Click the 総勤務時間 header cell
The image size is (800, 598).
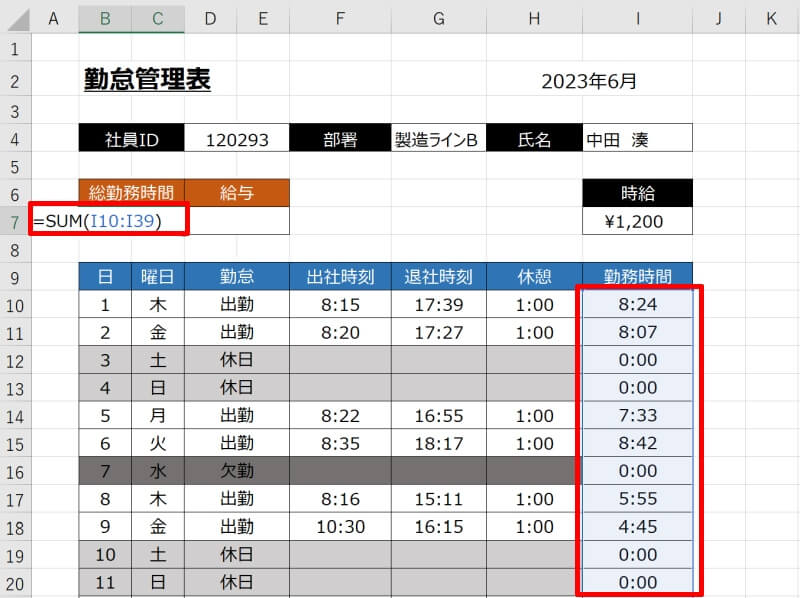132,193
